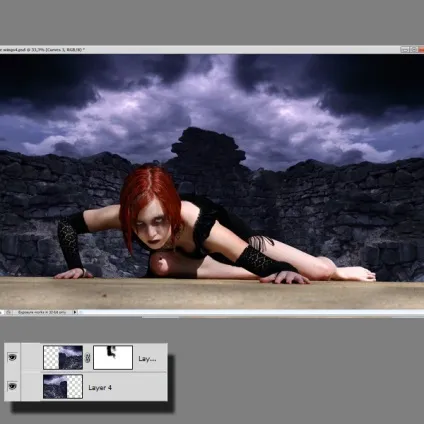The image size is (424, 424).
Task: Hide the top masked layer's eye icon
Action: (x=12, y=357)
